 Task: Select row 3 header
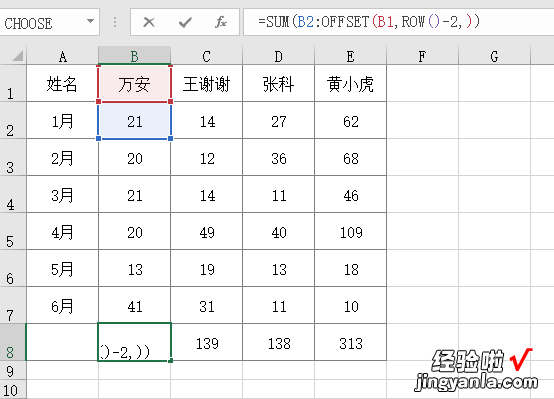point(13,157)
